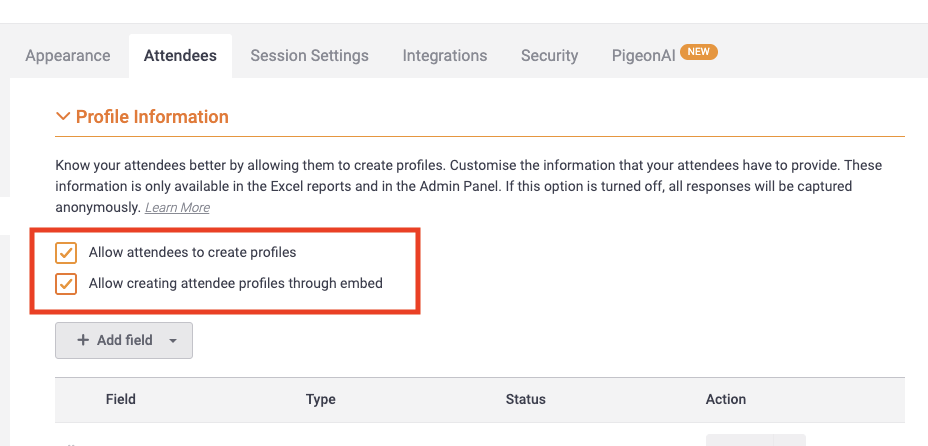Open the Security tab
This screenshot has height=446, width=928.
549,56
